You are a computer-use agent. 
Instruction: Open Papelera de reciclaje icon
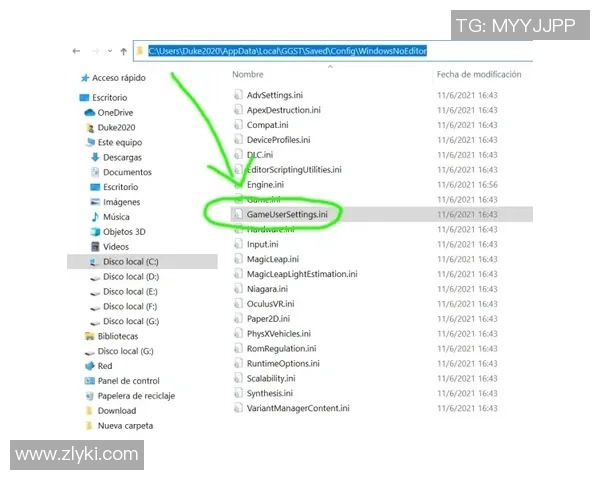pyautogui.click(x=89, y=396)
